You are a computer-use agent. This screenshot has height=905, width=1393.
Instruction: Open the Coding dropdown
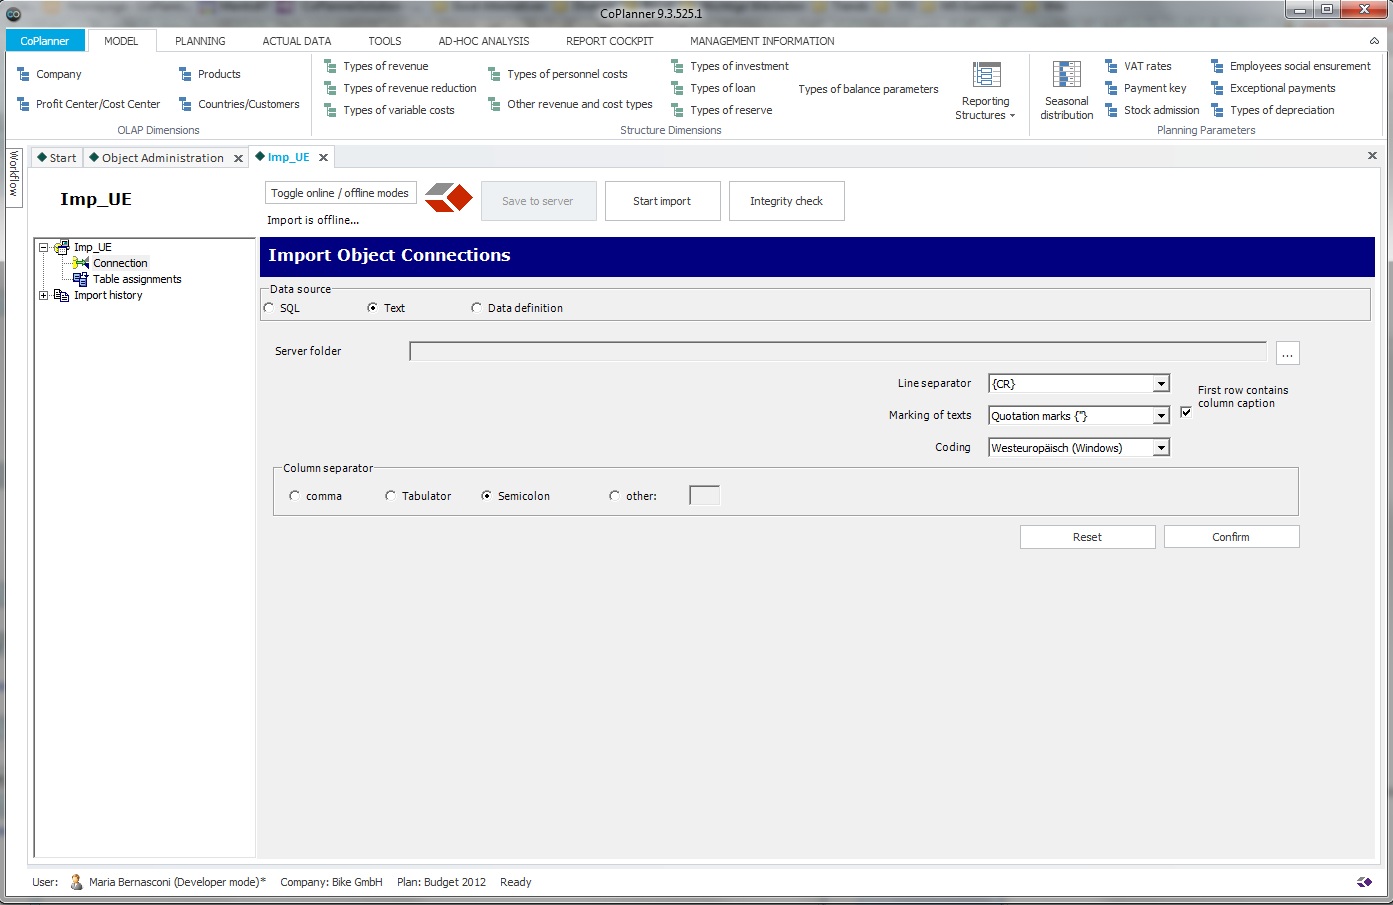coord(1161,448)
